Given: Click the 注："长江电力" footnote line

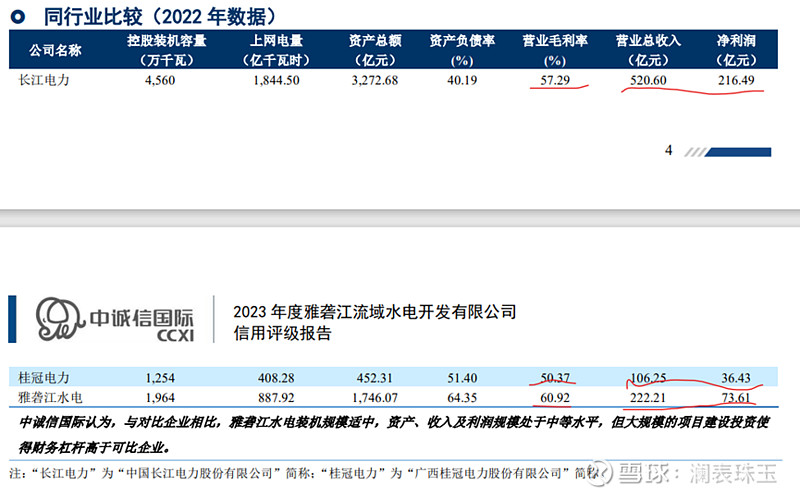Looking at the screenshot, I should (x=303, y=474).
